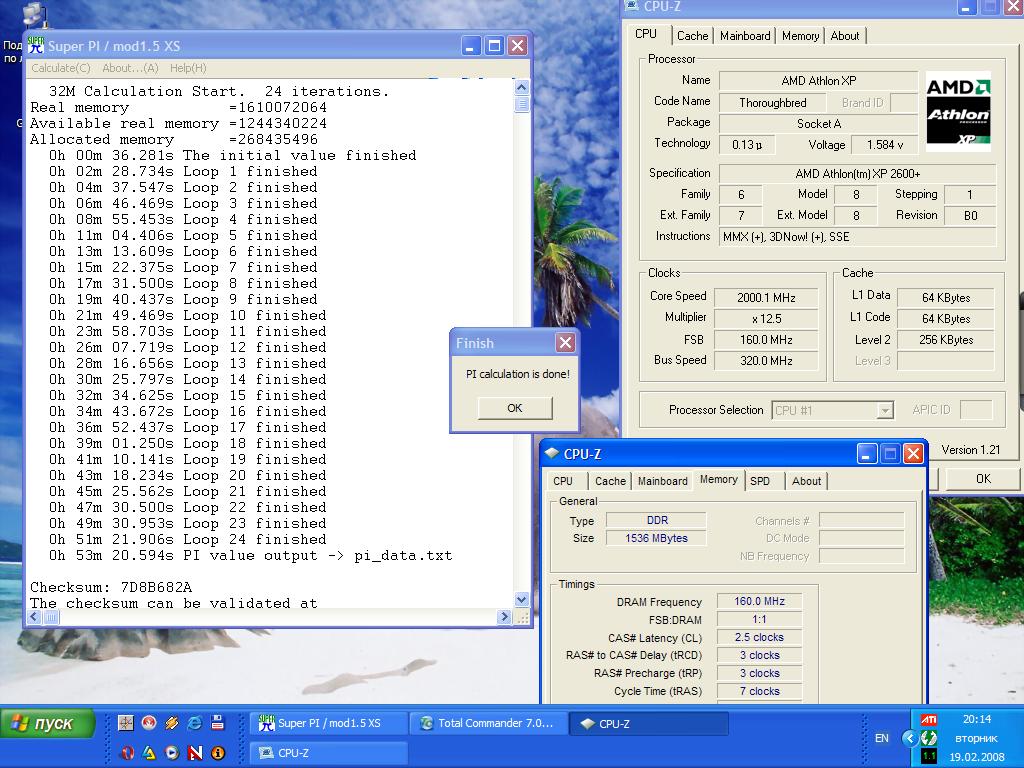Open Calculate(C) menu in Super PI

point(61,68)
